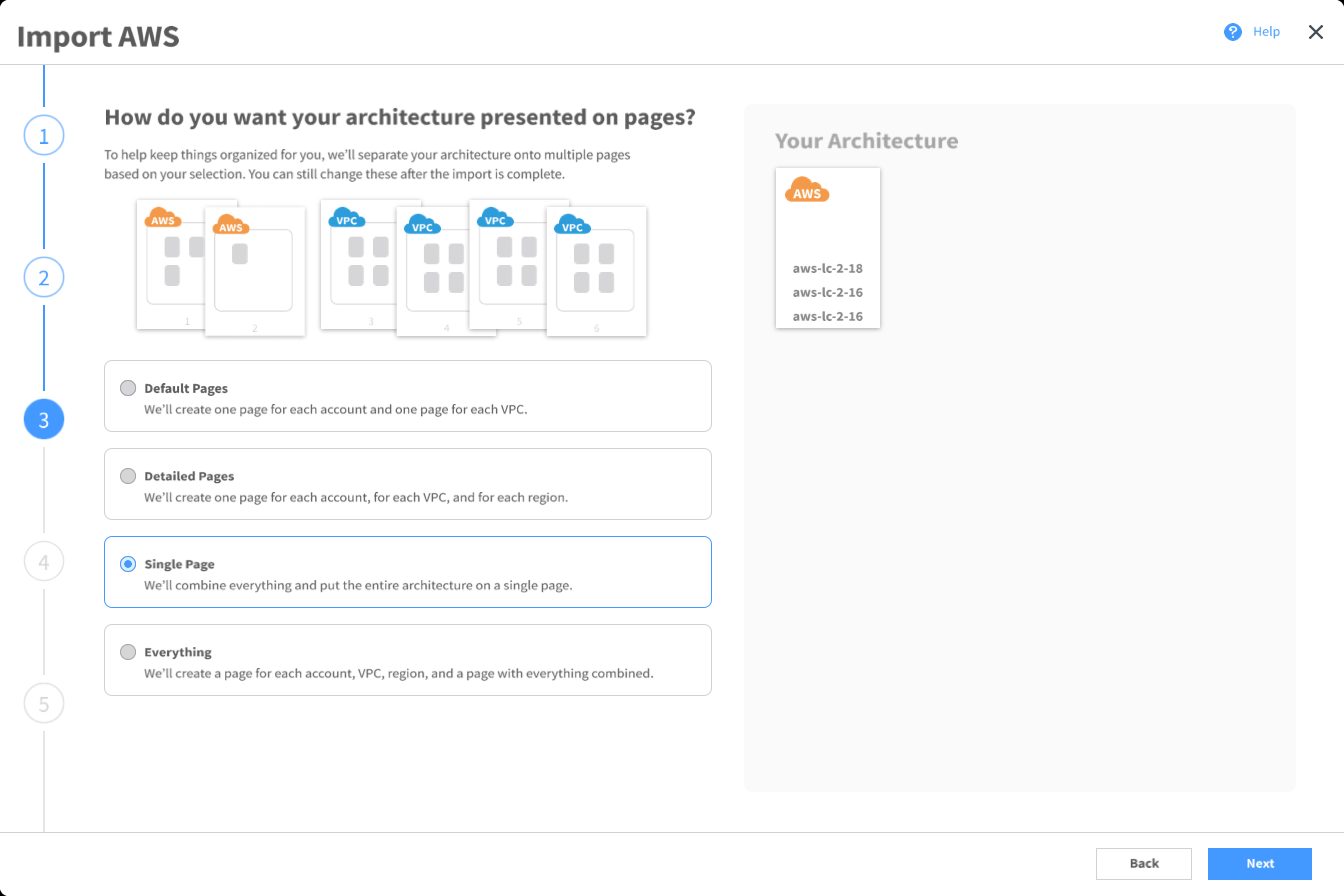Click the Next button
The image size is (1344, 896).
[x=1259, y=863]
